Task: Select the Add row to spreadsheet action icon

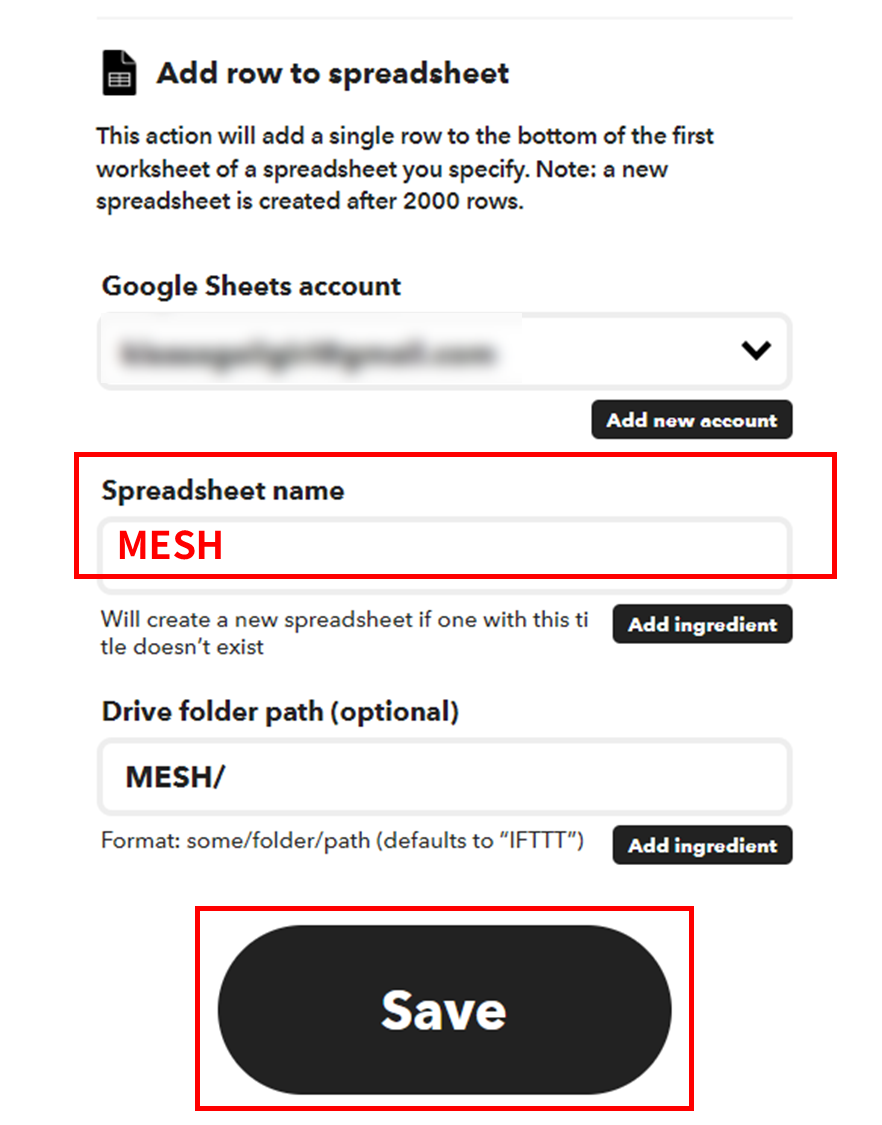Action: 118,72
